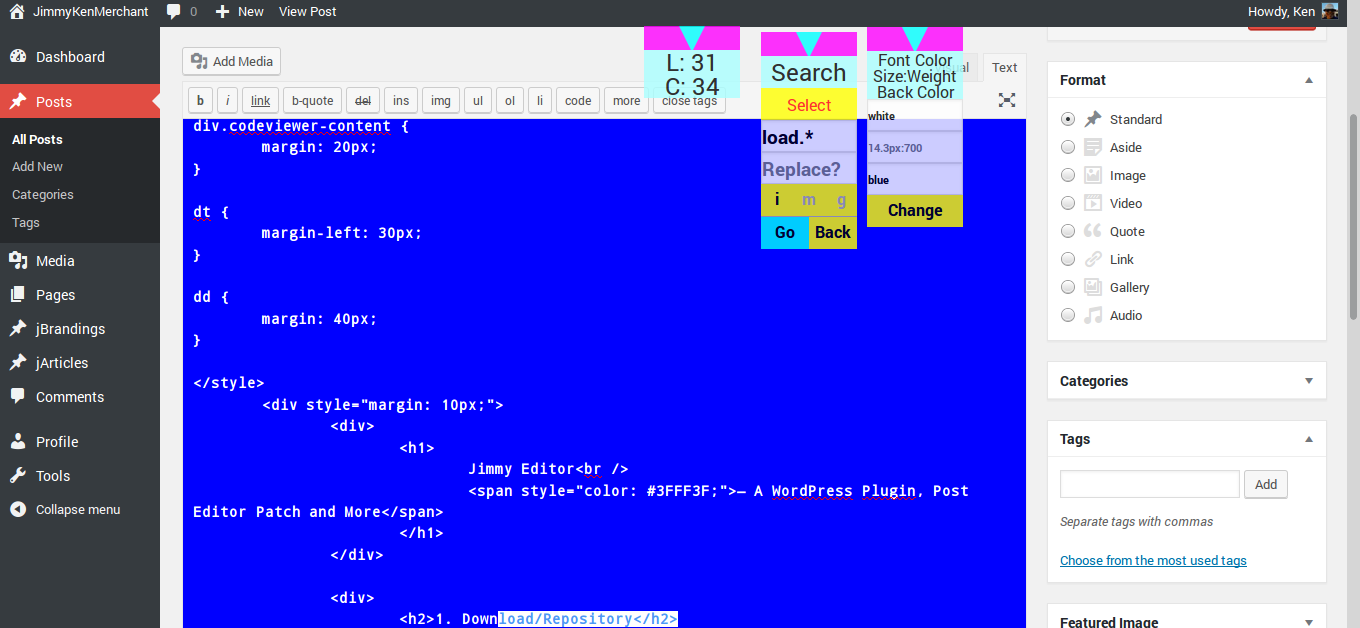Open All Posts submenu item
This screenshot has width=1360, height=628.
click(37, 139)
